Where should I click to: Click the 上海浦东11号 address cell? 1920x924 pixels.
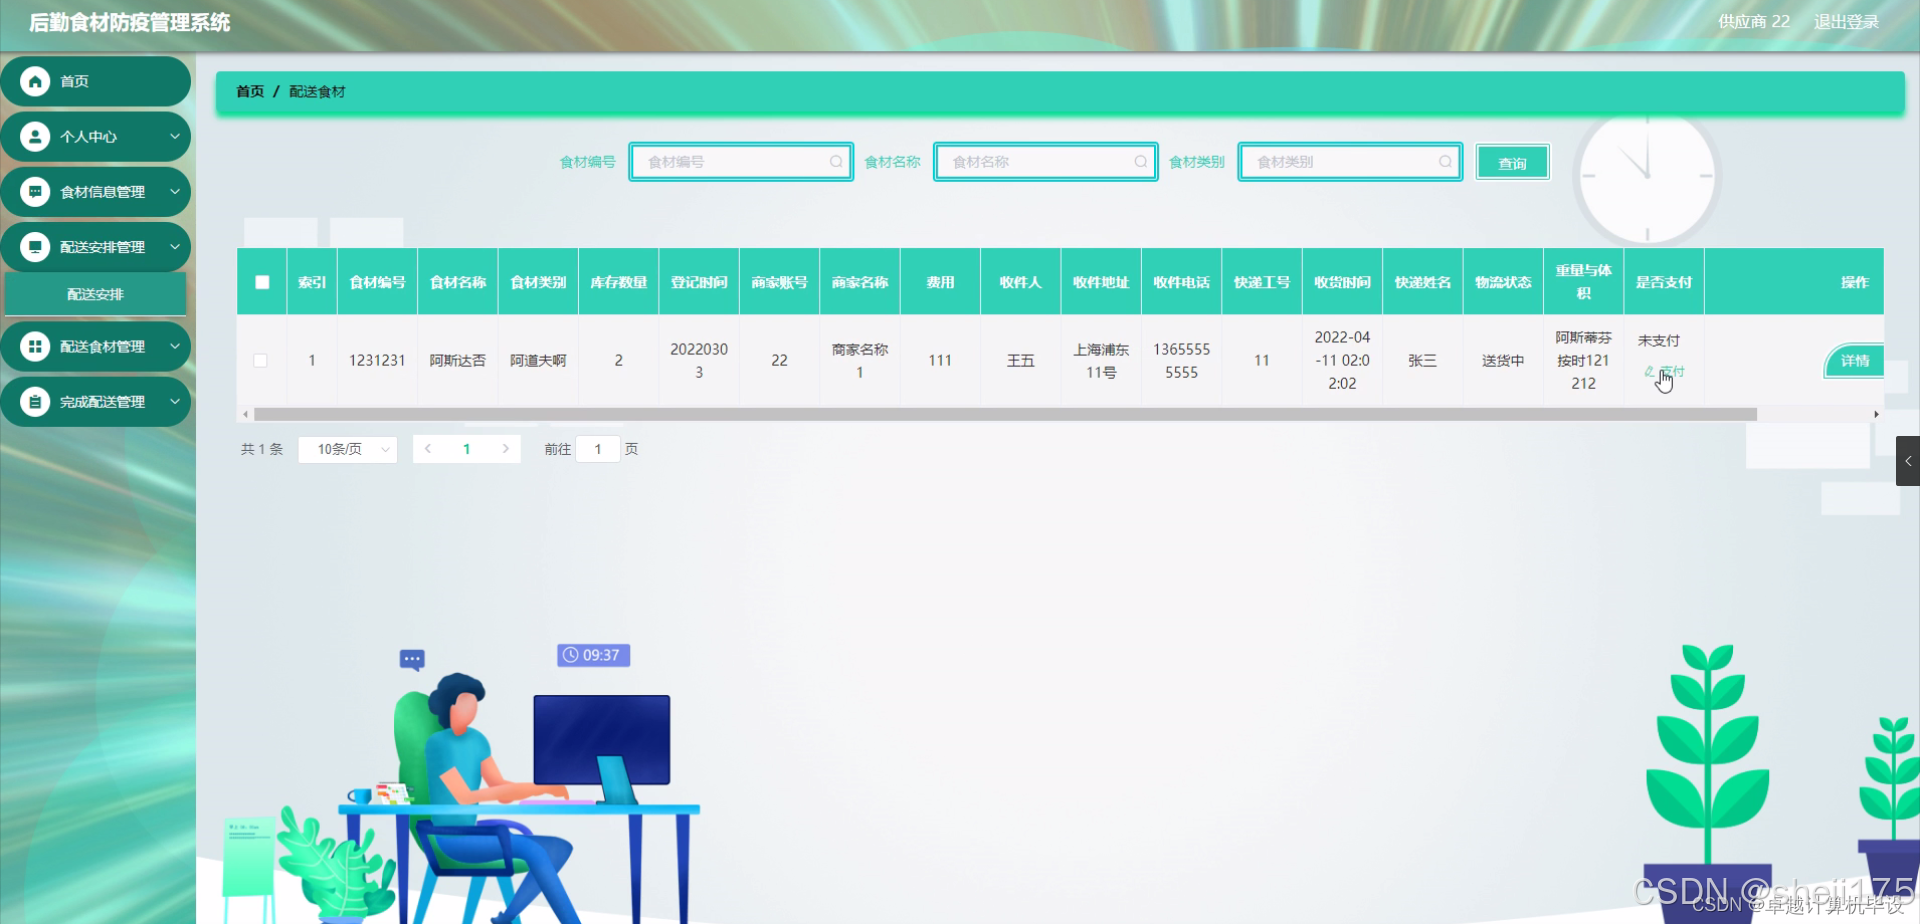point(1101,361)
